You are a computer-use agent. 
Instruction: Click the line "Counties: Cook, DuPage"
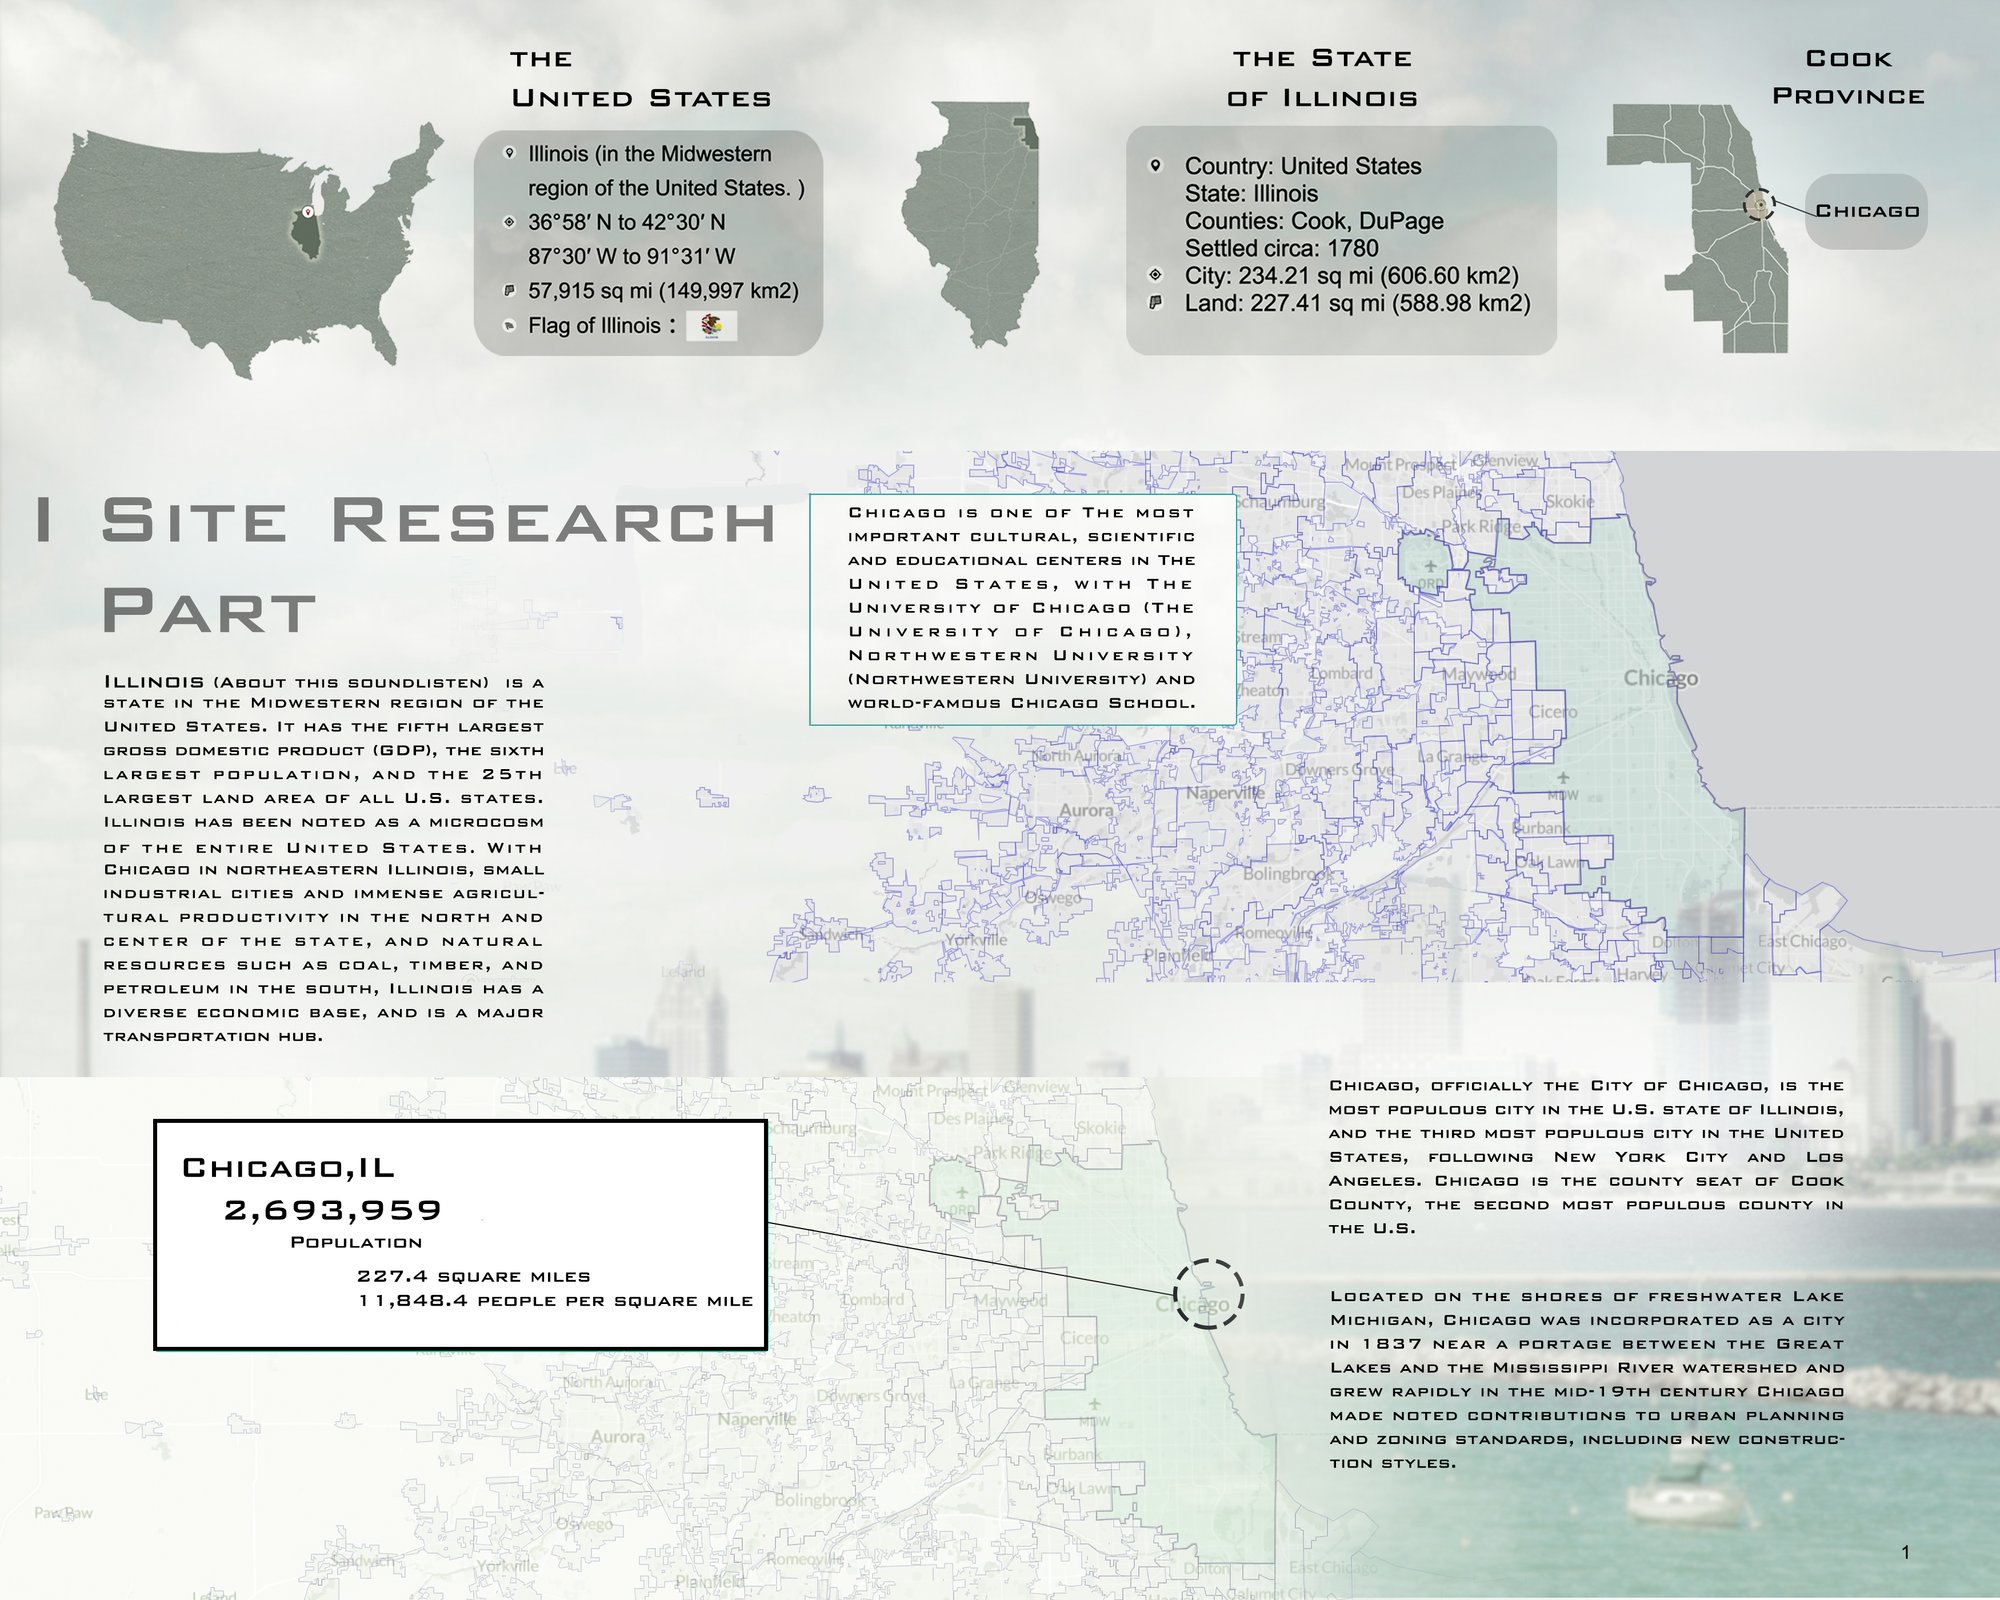(x=1314, y=221)
